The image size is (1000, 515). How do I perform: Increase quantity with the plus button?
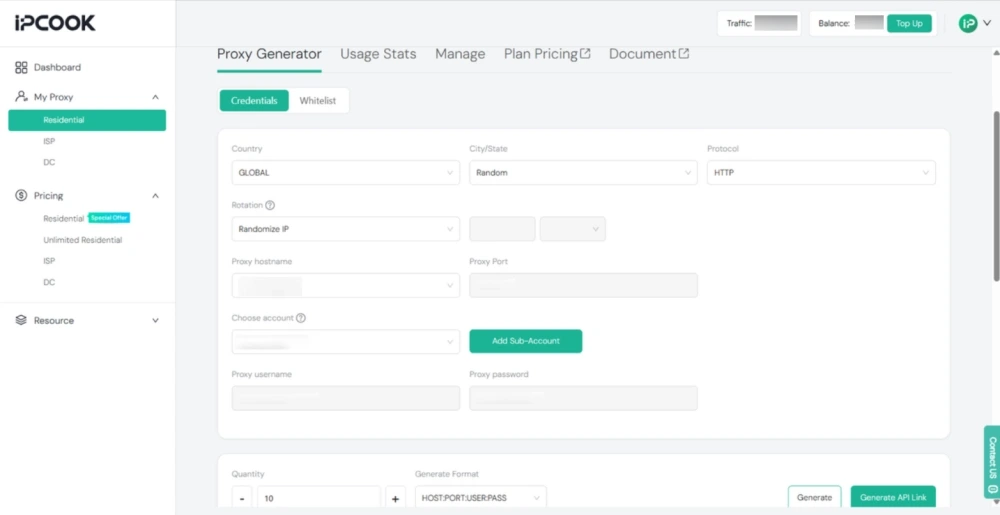395,498
